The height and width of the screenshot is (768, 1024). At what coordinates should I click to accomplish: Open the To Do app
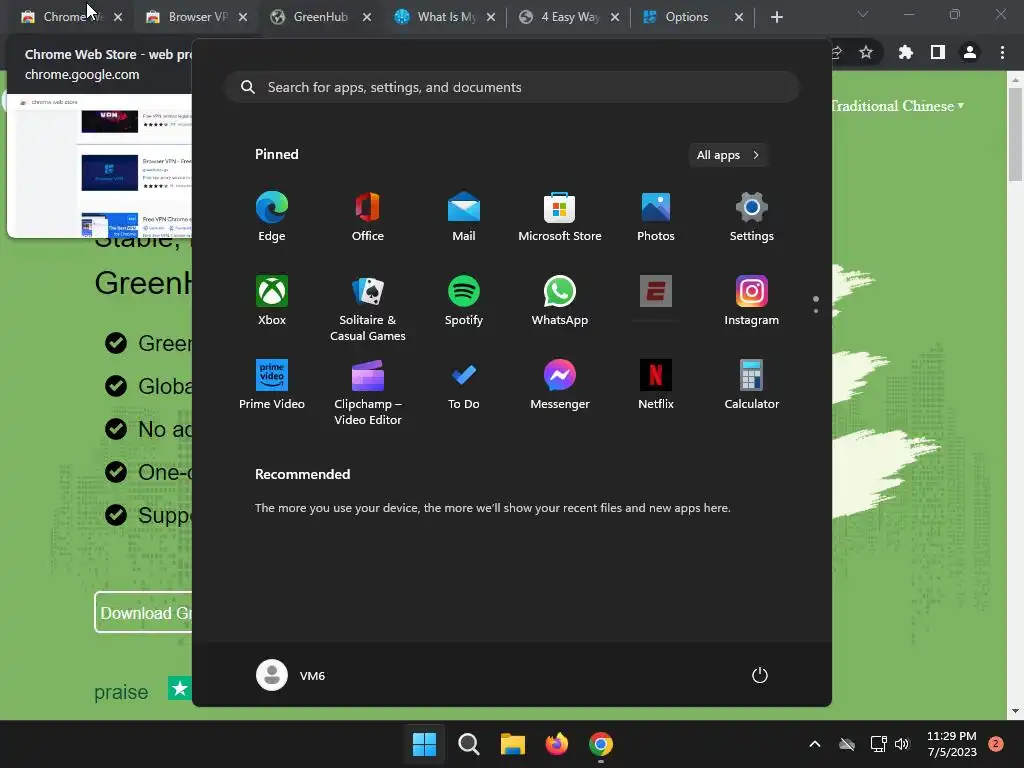[x=464, y=385]
